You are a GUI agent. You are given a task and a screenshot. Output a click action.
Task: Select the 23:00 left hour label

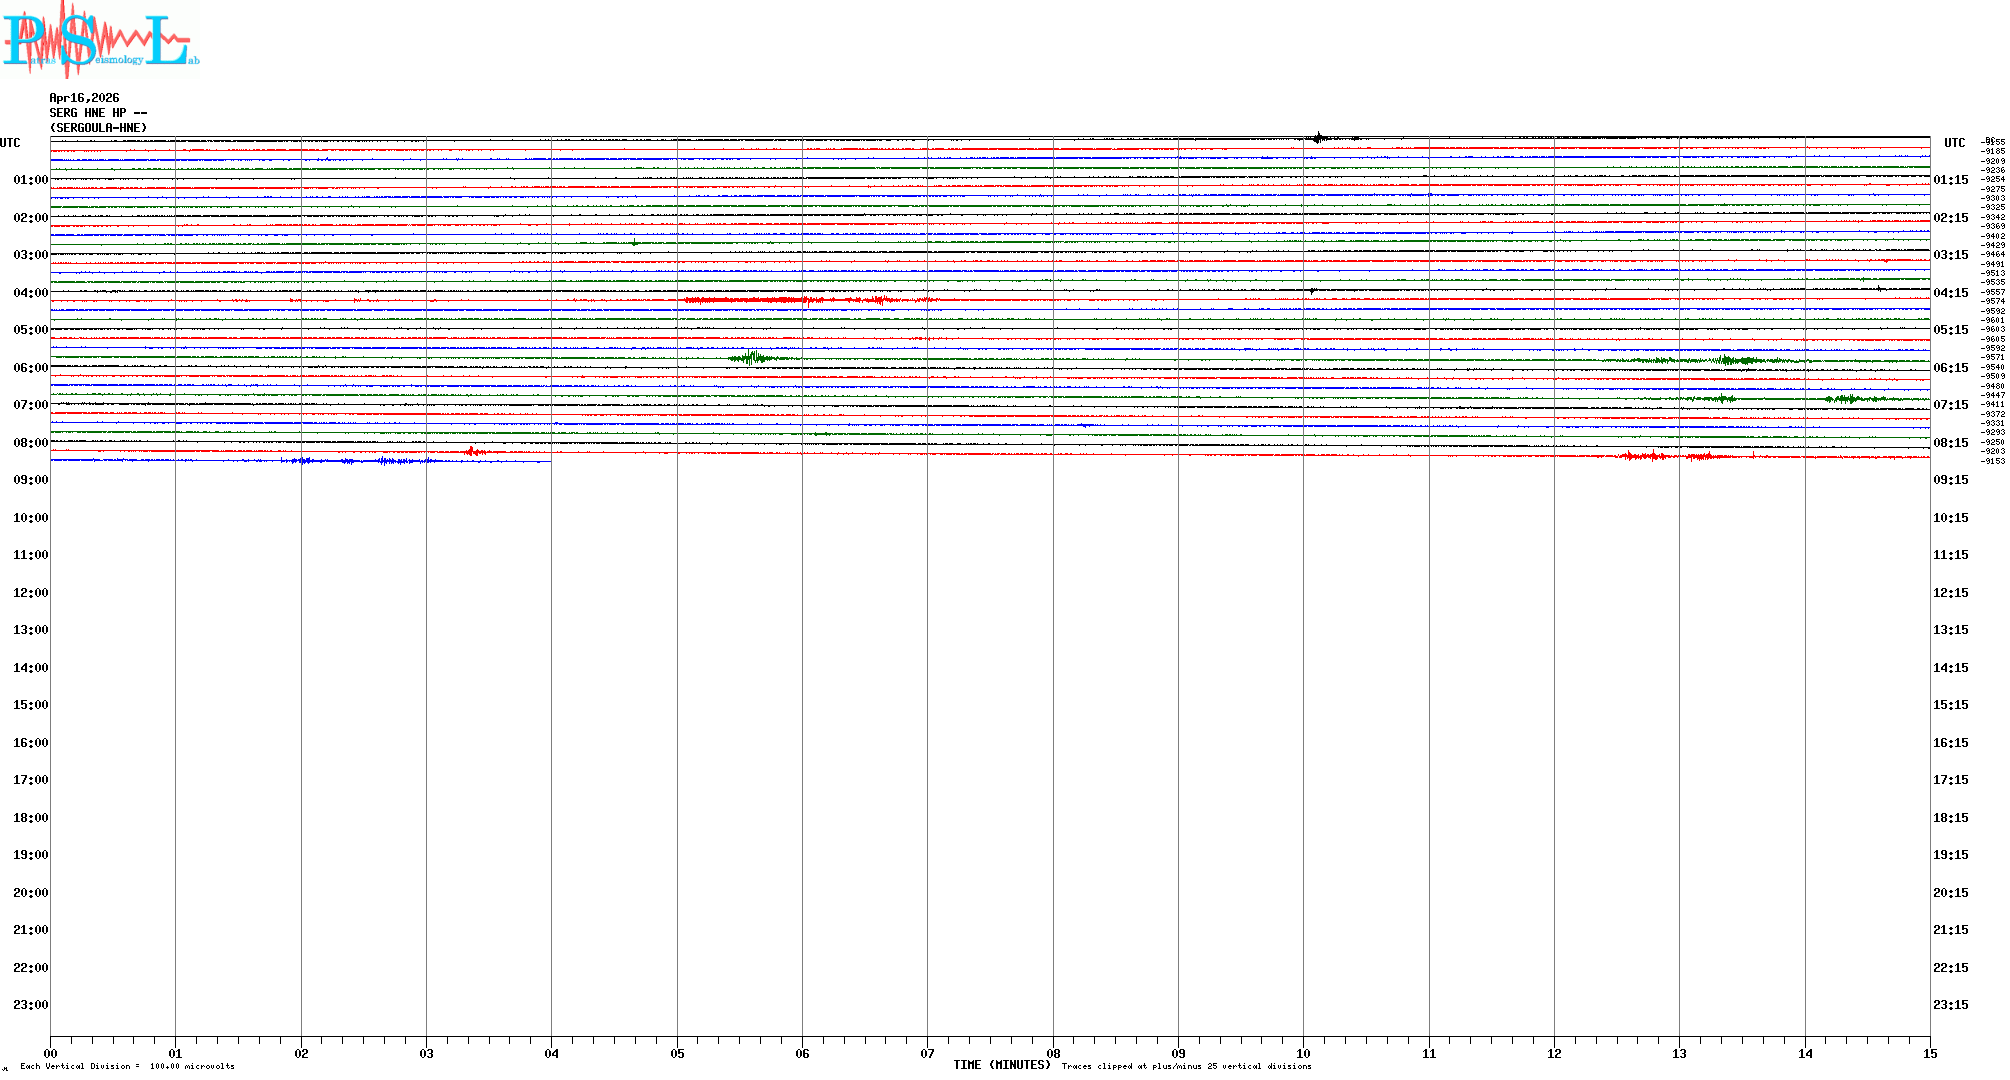30,1005
